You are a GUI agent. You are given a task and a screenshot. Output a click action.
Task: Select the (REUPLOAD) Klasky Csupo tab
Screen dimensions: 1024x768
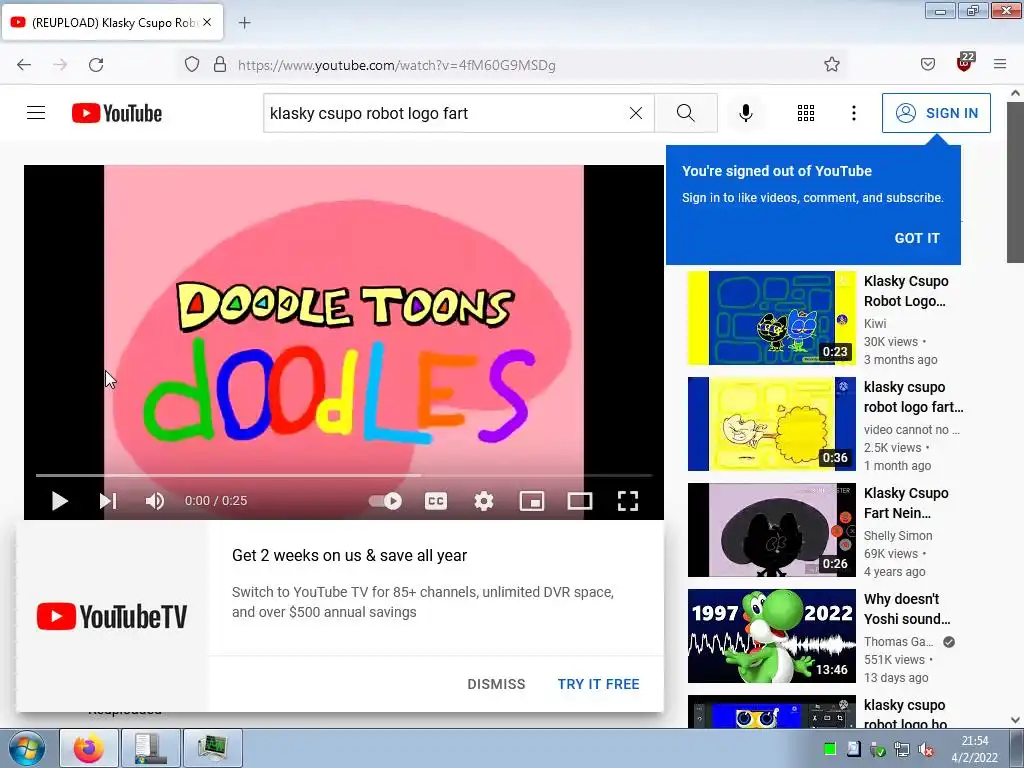pyautogui.click(x=112, y=22)
